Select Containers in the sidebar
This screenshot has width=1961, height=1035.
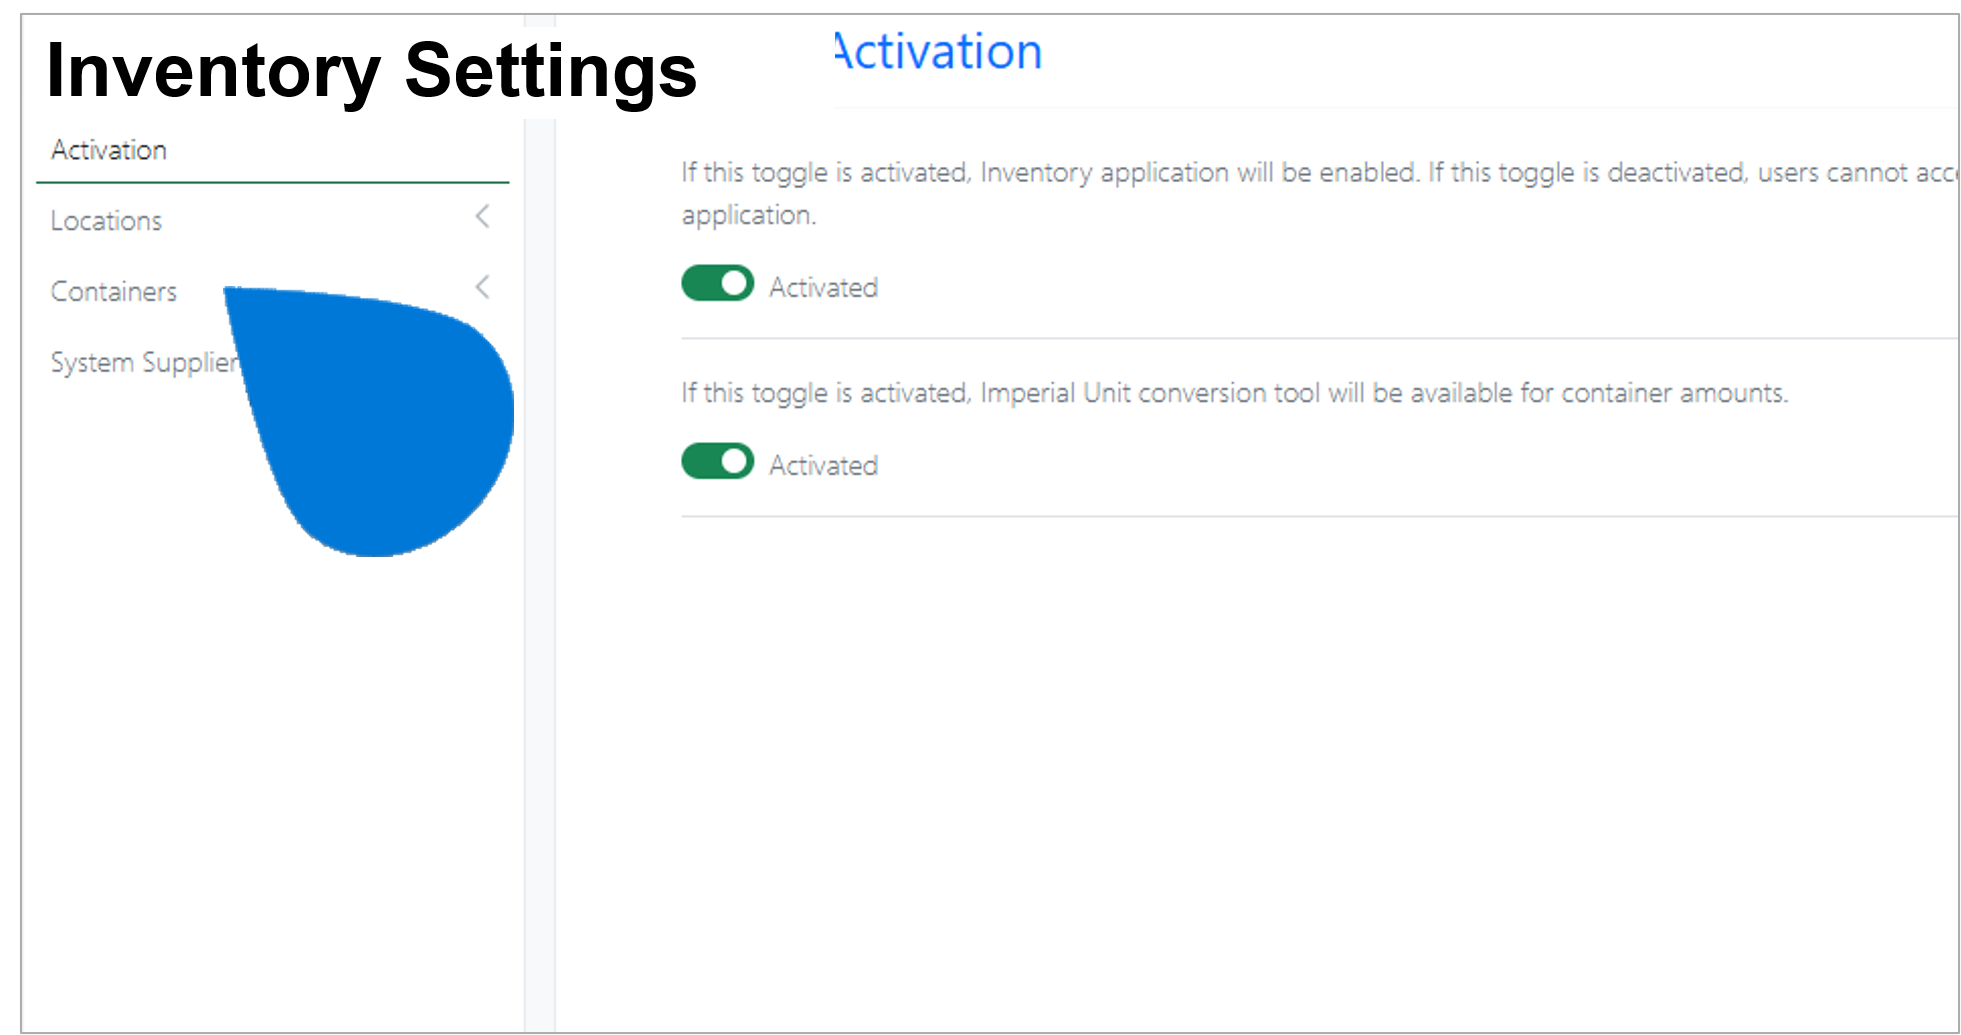pyautogui.click(x=114, y=292)
